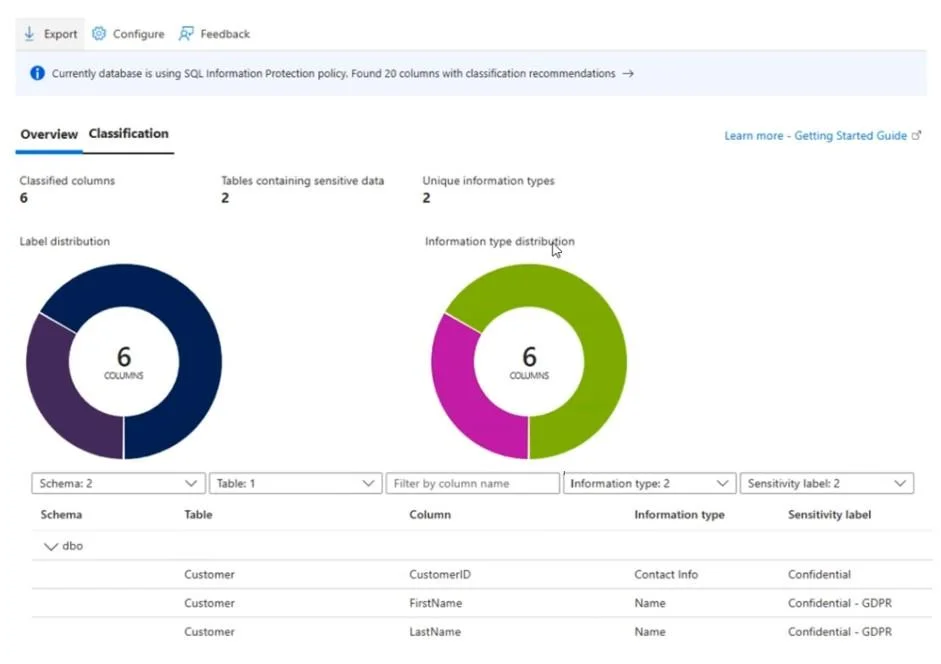Click the Export download icon
Viewport: 941px width, 664px height.
pyautogui.click(x=29, y=34)
